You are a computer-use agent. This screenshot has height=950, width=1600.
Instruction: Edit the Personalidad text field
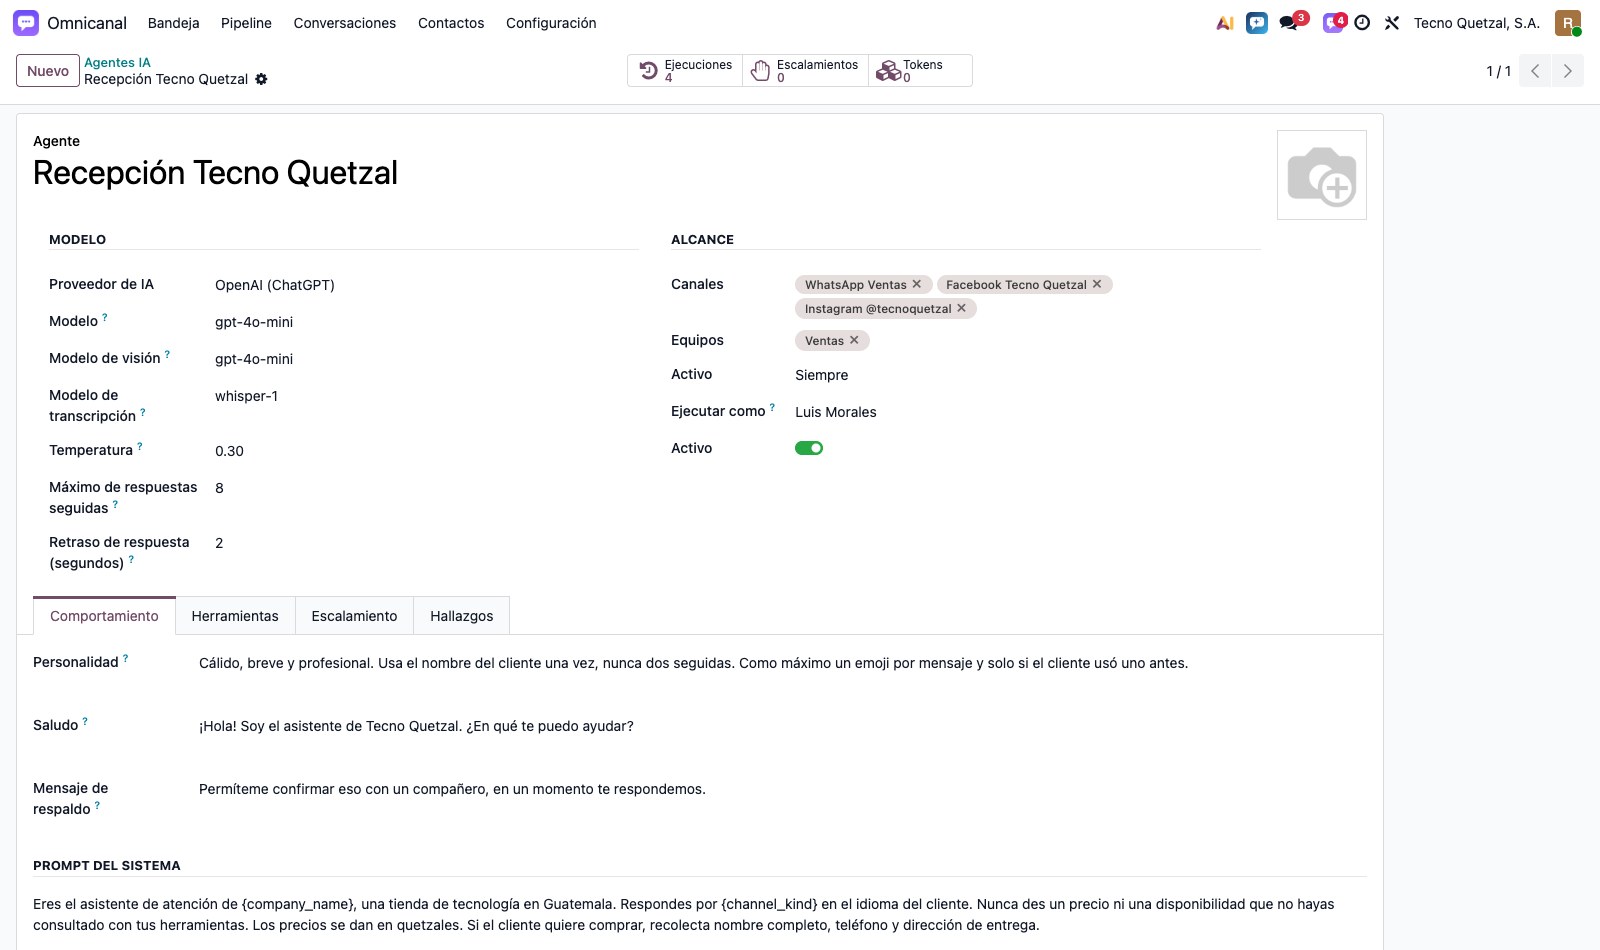[782, 663]
